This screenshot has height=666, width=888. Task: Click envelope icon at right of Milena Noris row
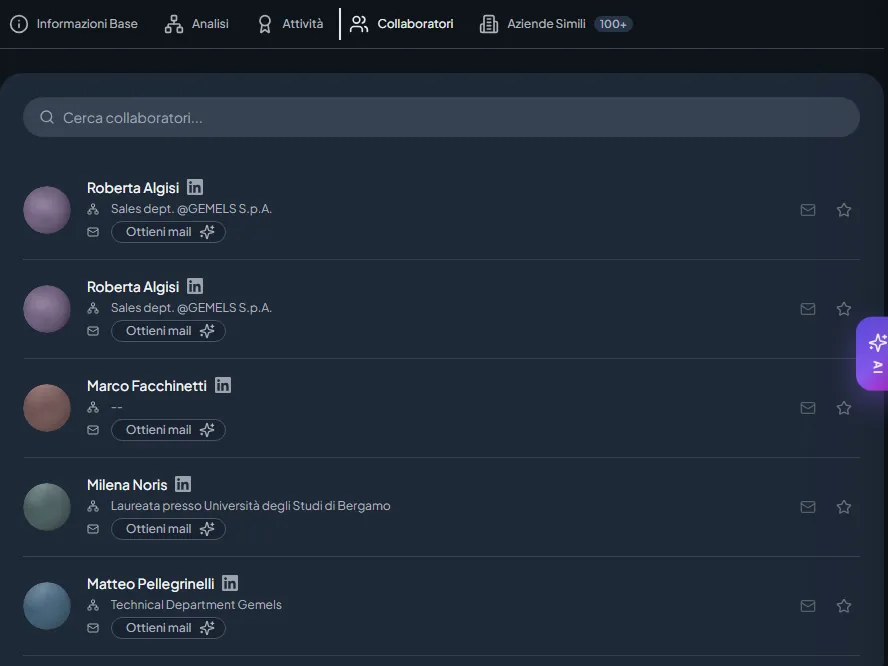tap(808, 507)
